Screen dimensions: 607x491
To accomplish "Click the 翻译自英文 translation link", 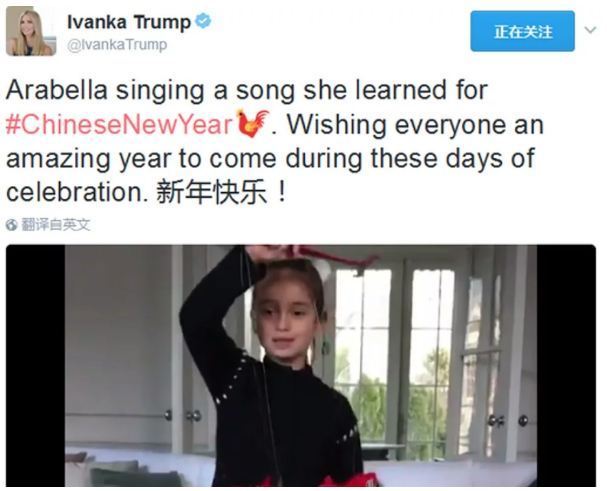I will [56, 225].
